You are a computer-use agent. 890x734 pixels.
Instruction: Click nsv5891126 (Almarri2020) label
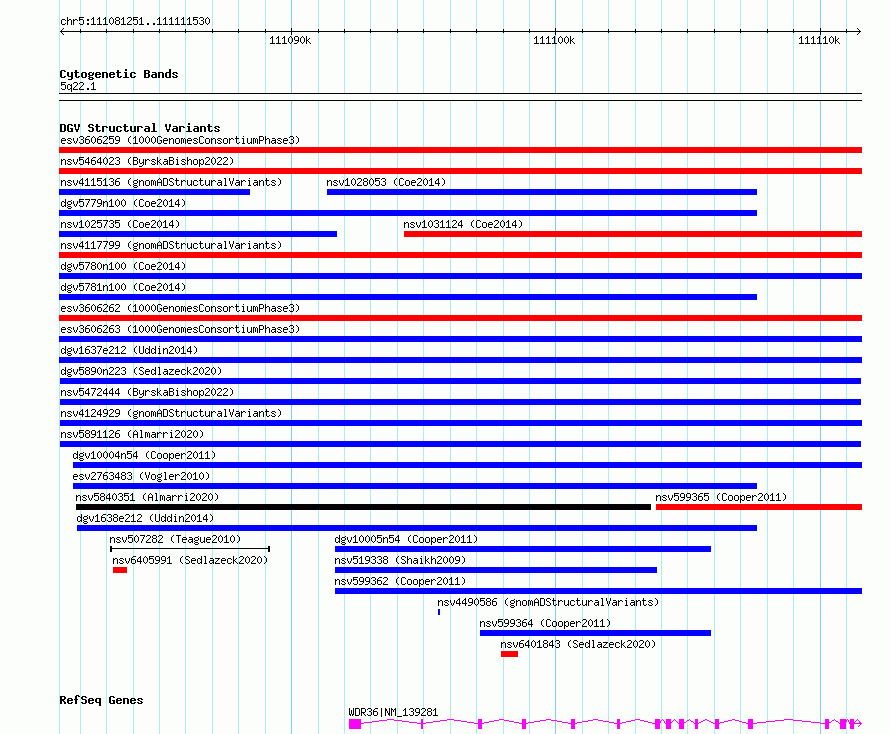click(132, 434)
